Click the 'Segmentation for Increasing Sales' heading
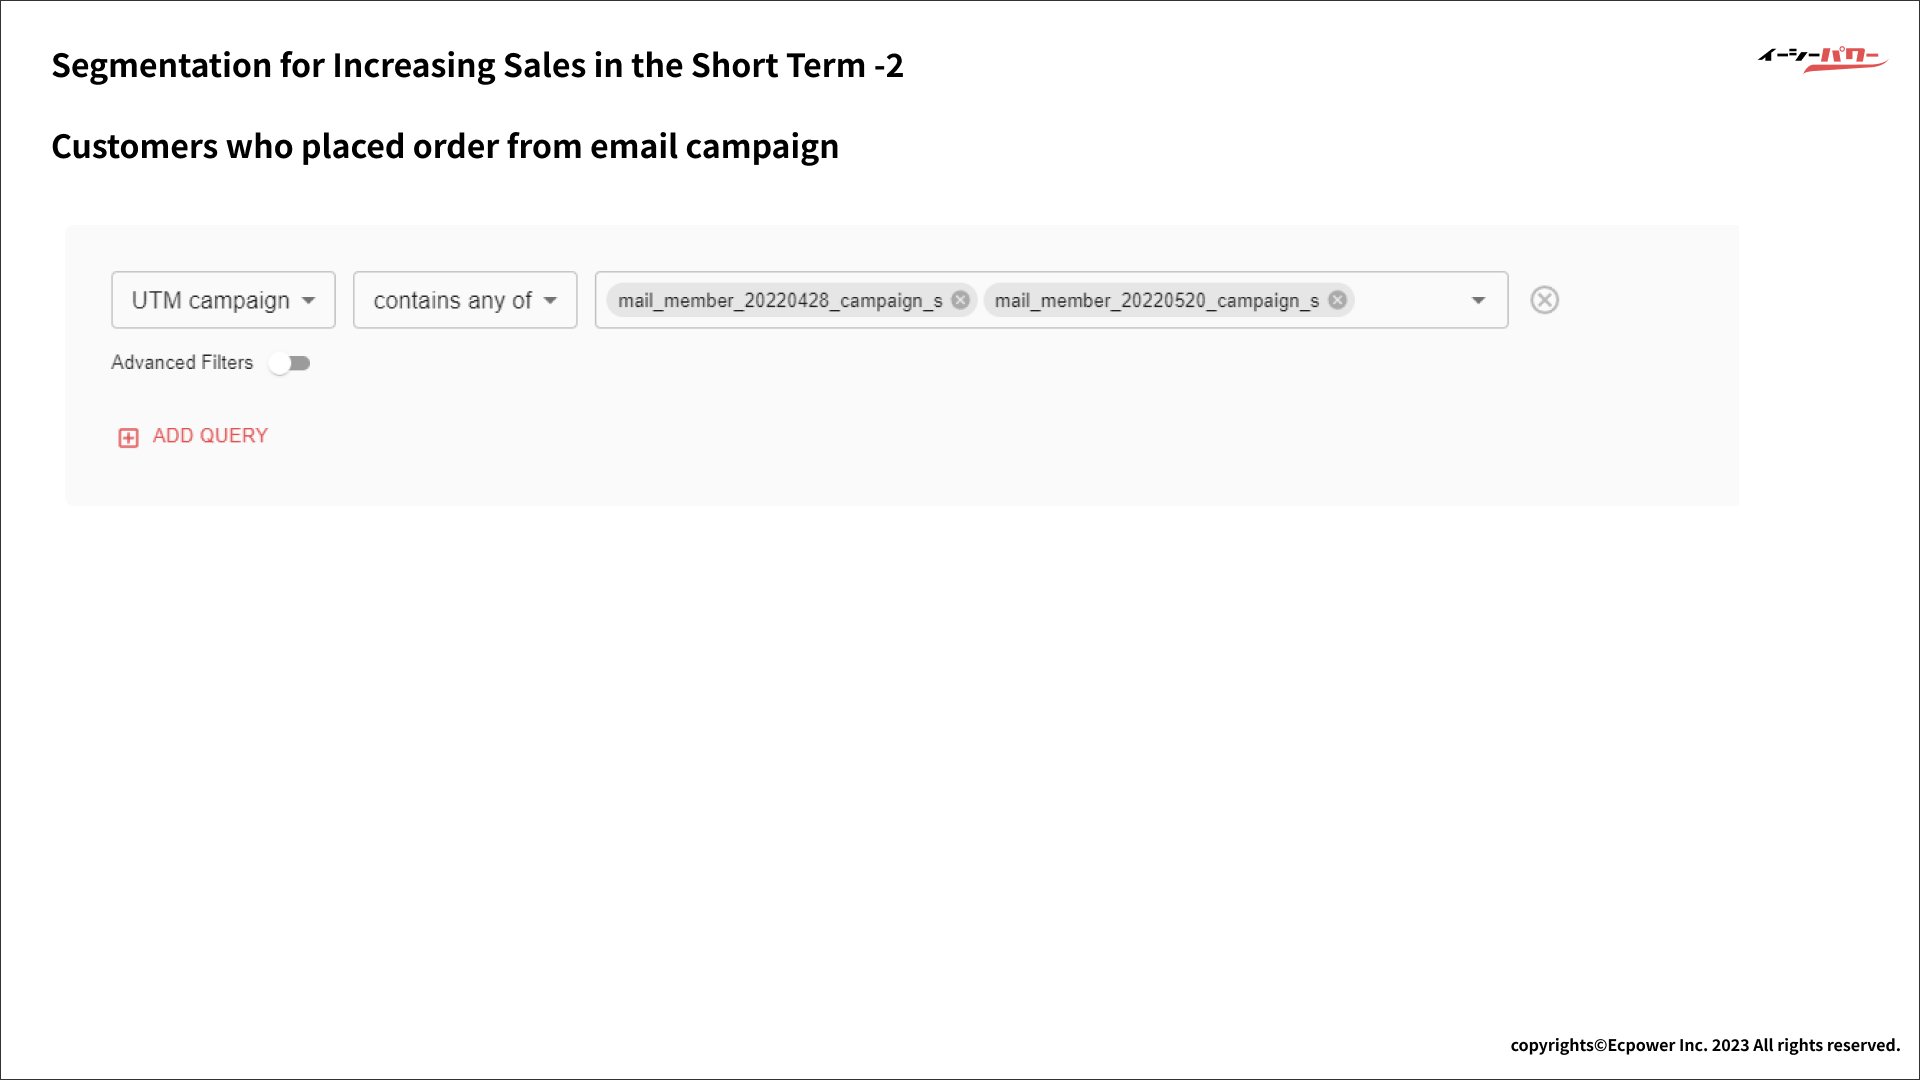The width and height of the screenshot is (1920, 1080). point(477,66)
